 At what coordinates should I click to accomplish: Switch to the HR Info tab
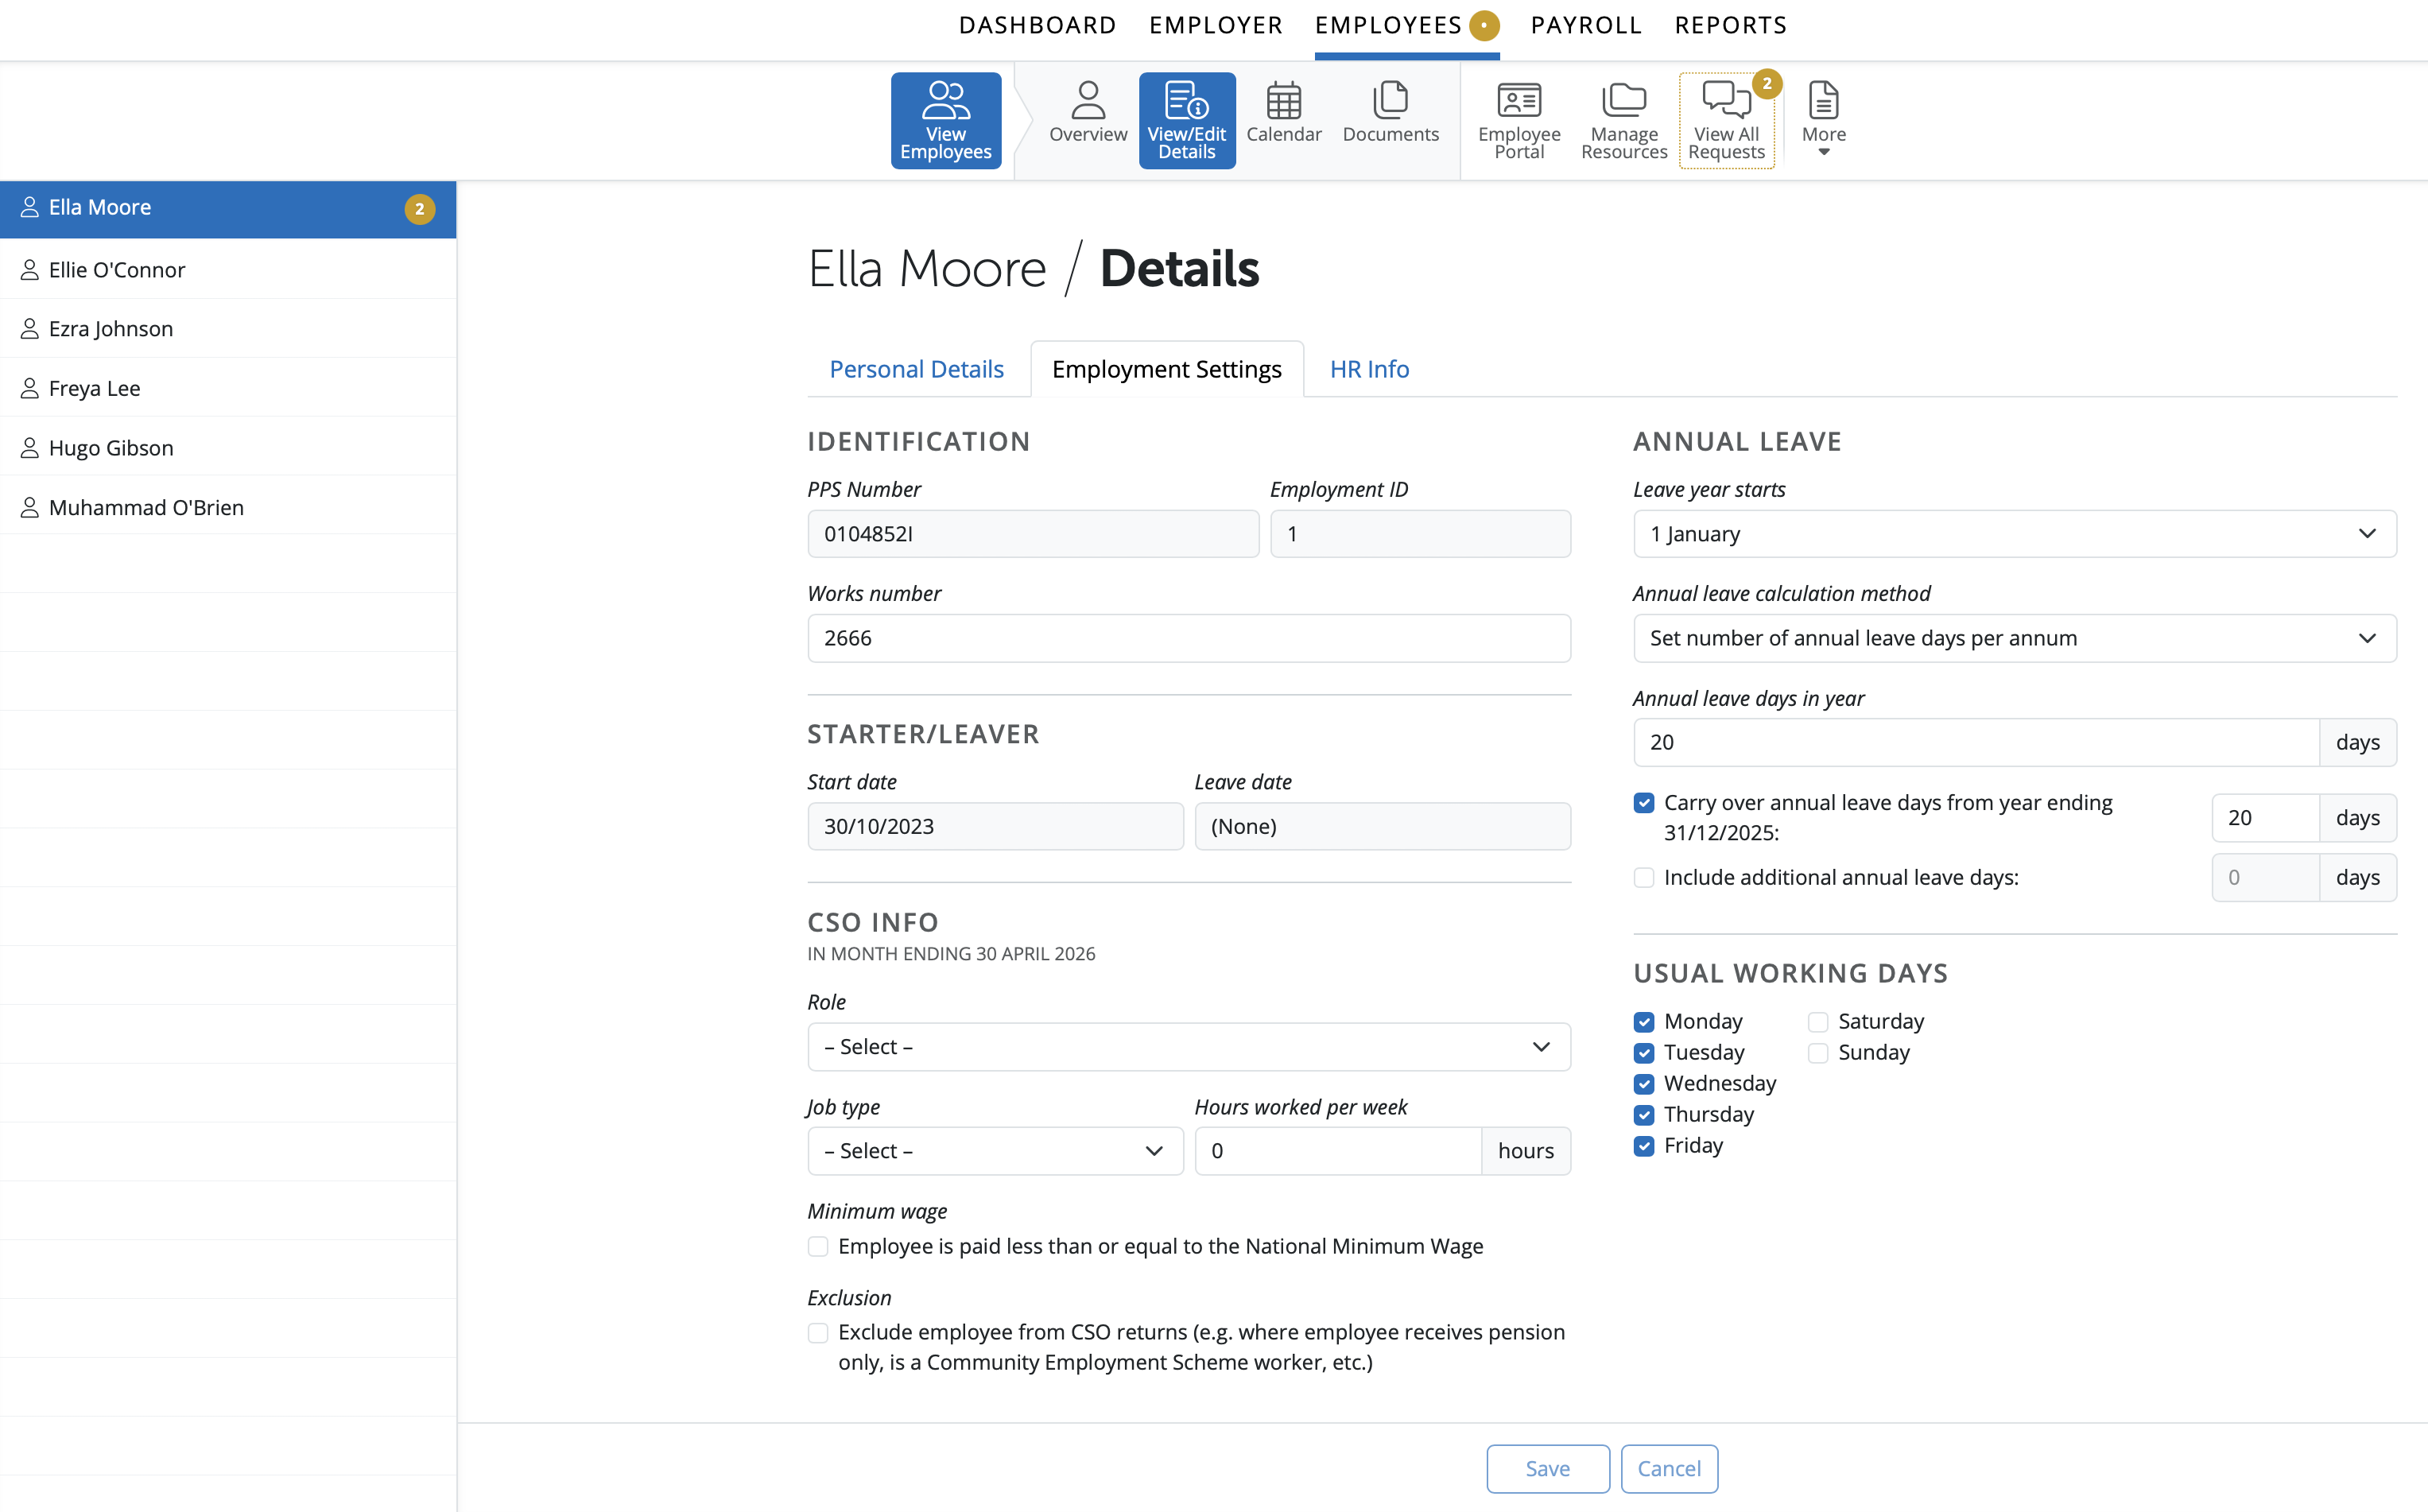(1369, 369)
